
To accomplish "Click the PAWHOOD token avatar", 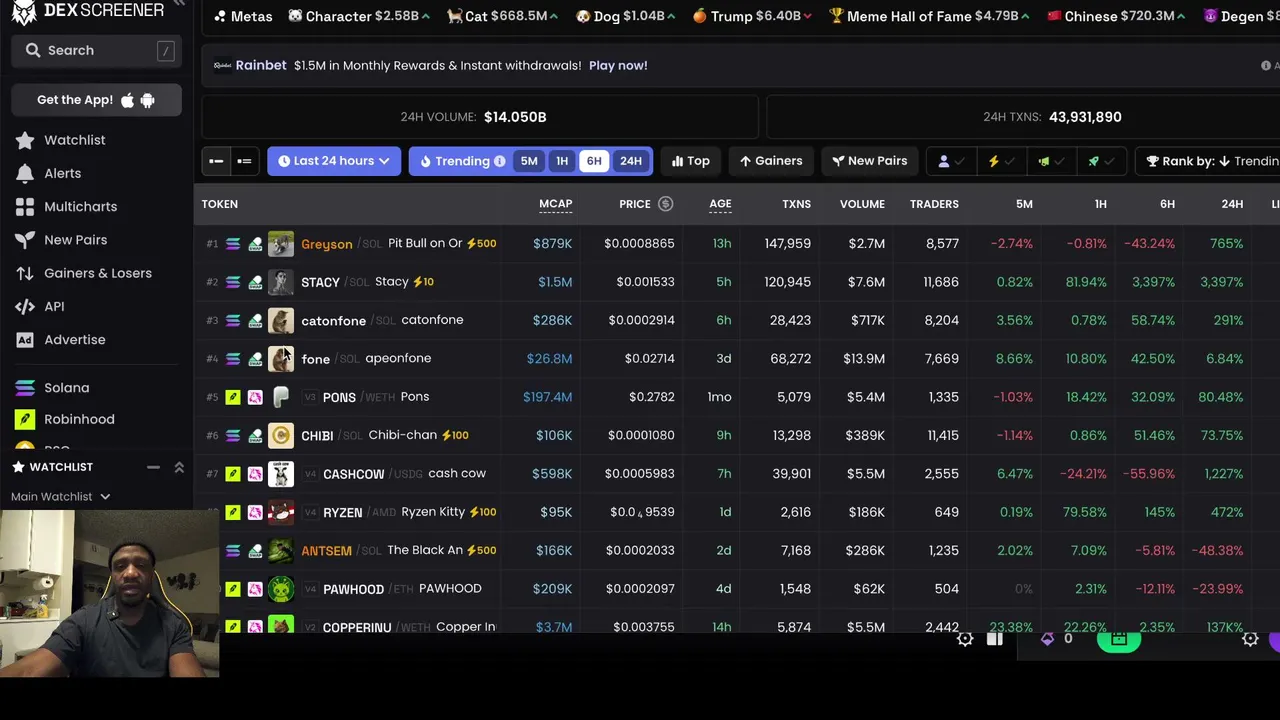I will [281, 589].
